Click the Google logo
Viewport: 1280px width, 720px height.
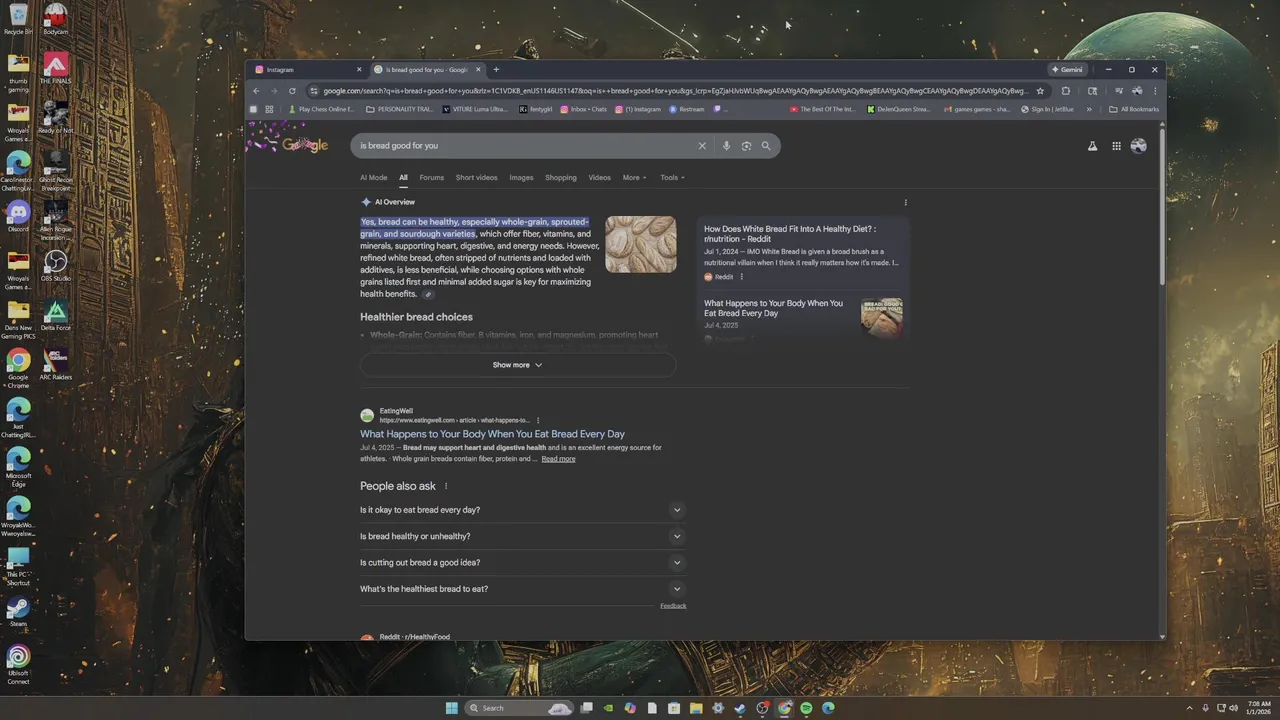(305, 146)
